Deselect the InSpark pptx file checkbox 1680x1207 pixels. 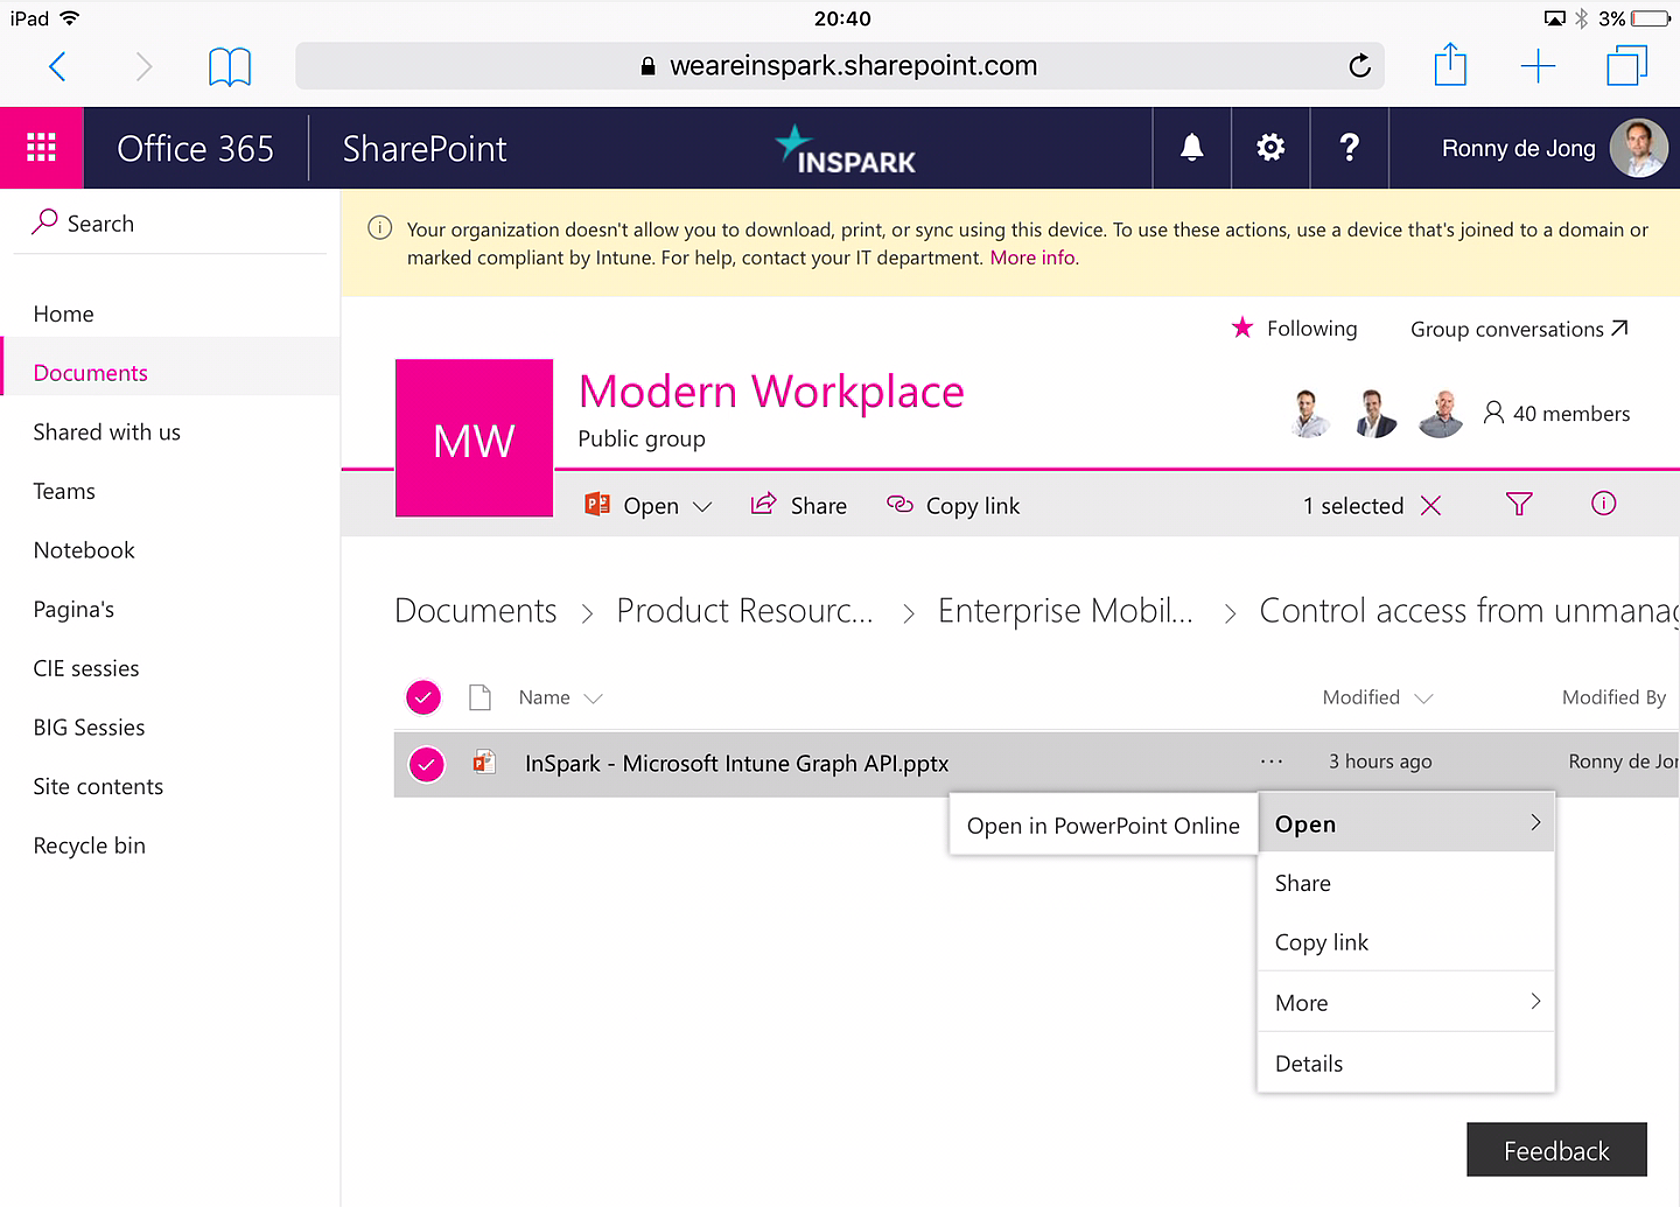click(426, 764)
